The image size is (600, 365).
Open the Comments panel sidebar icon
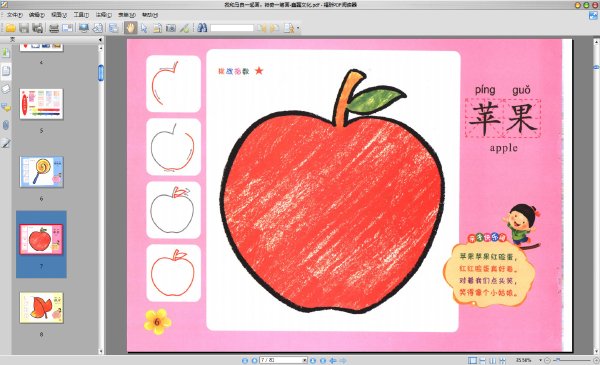point(6,107)
